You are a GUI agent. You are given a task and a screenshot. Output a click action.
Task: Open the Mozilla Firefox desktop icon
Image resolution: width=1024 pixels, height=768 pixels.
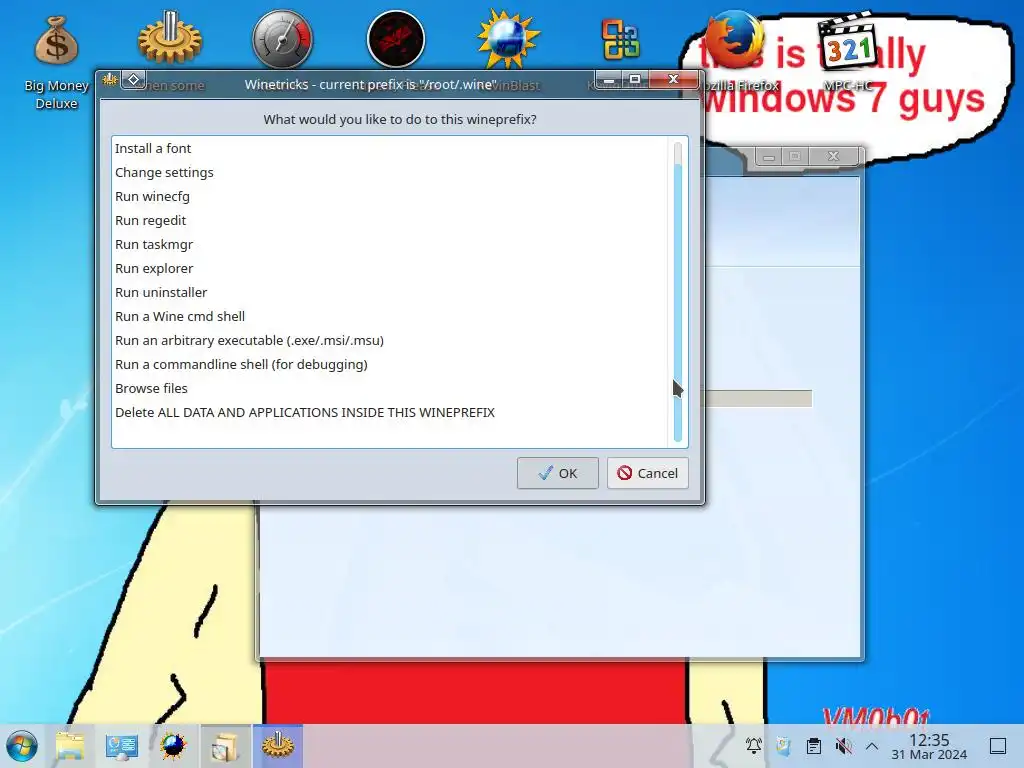pos(734,39)
